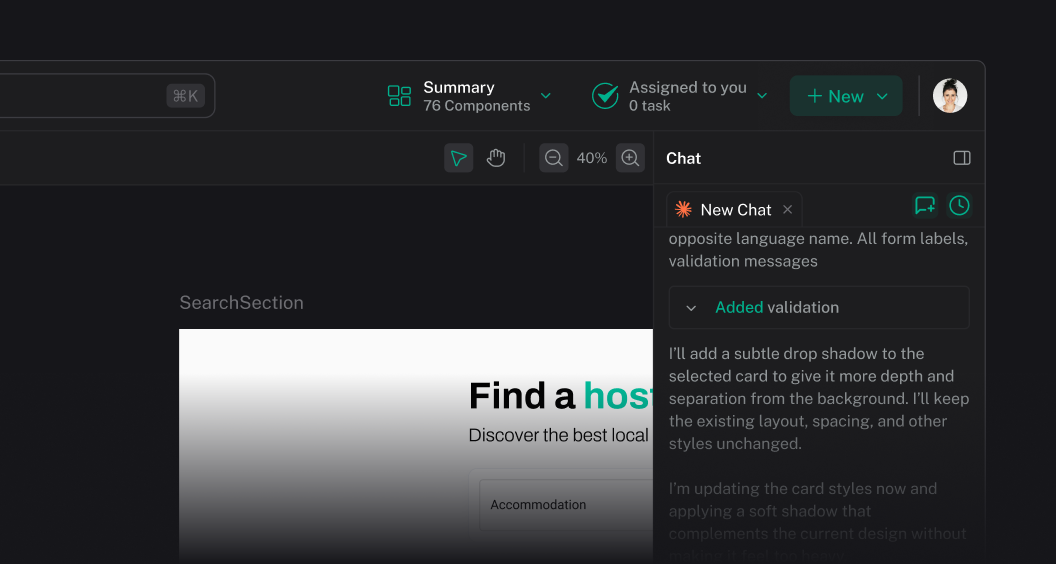
Task: Click the Accommodation field in the canvas
Action: point(566,505)
